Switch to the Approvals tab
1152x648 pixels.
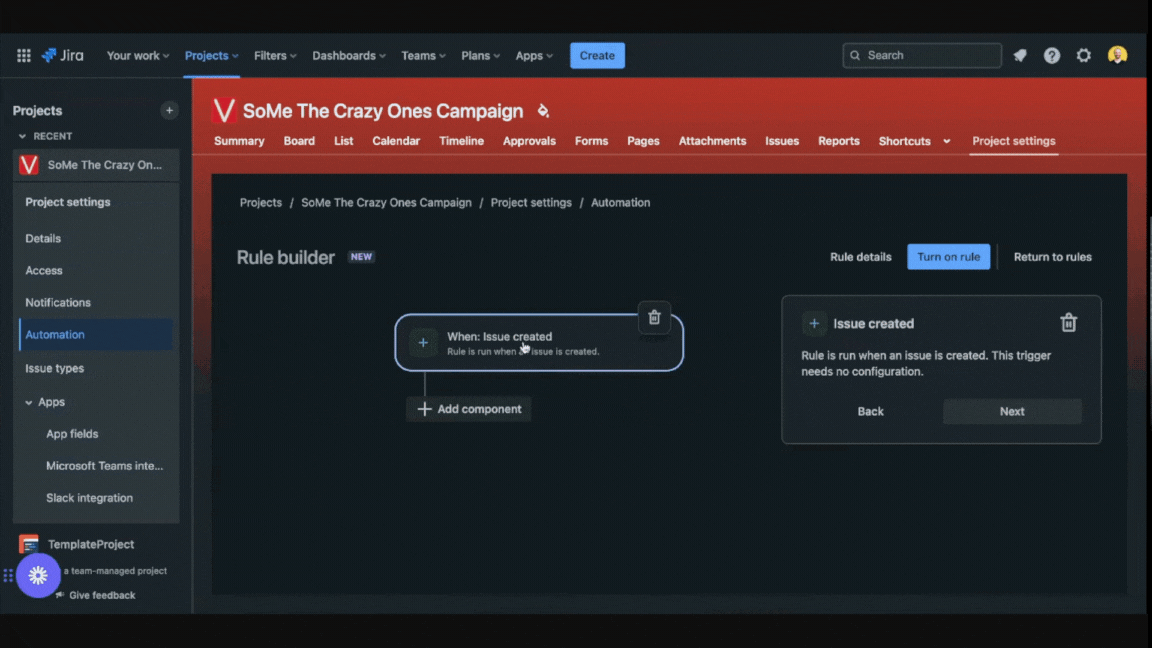pyautogui.click(x=529, y=141)
